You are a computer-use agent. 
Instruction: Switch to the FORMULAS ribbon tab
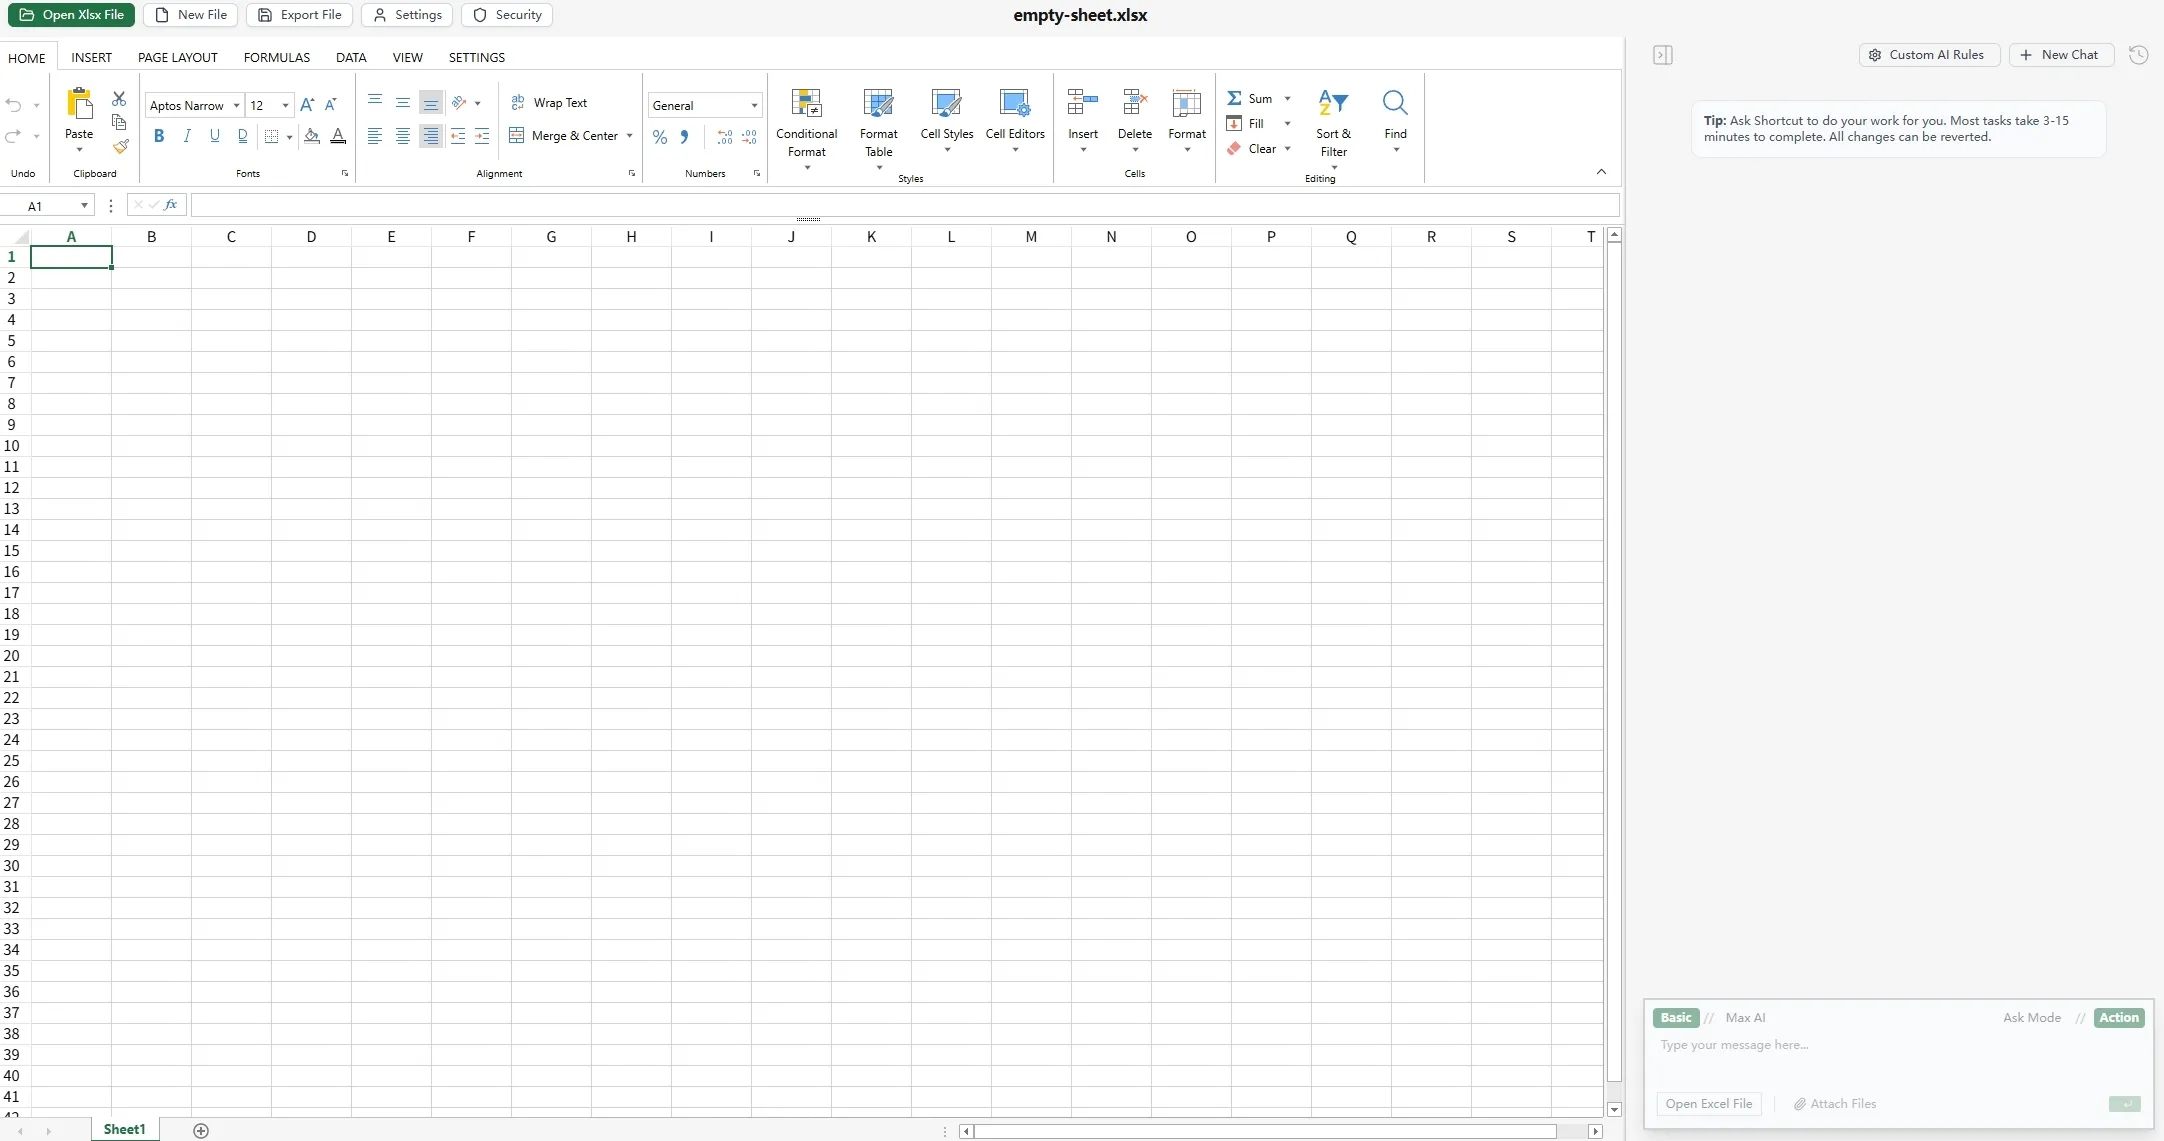pos(276,58)
